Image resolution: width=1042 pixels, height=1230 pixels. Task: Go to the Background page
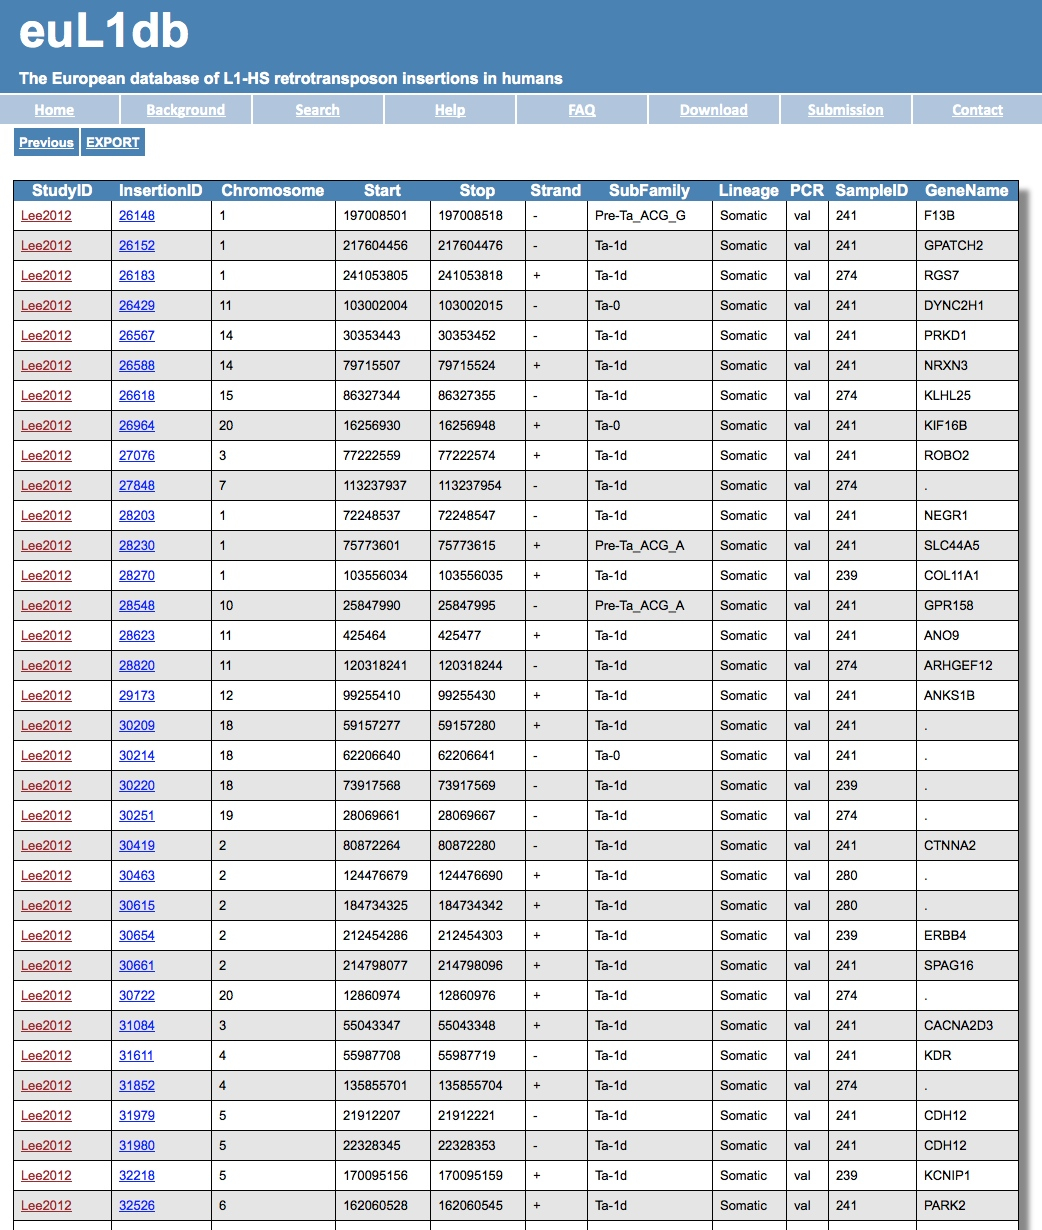[185, 110]
